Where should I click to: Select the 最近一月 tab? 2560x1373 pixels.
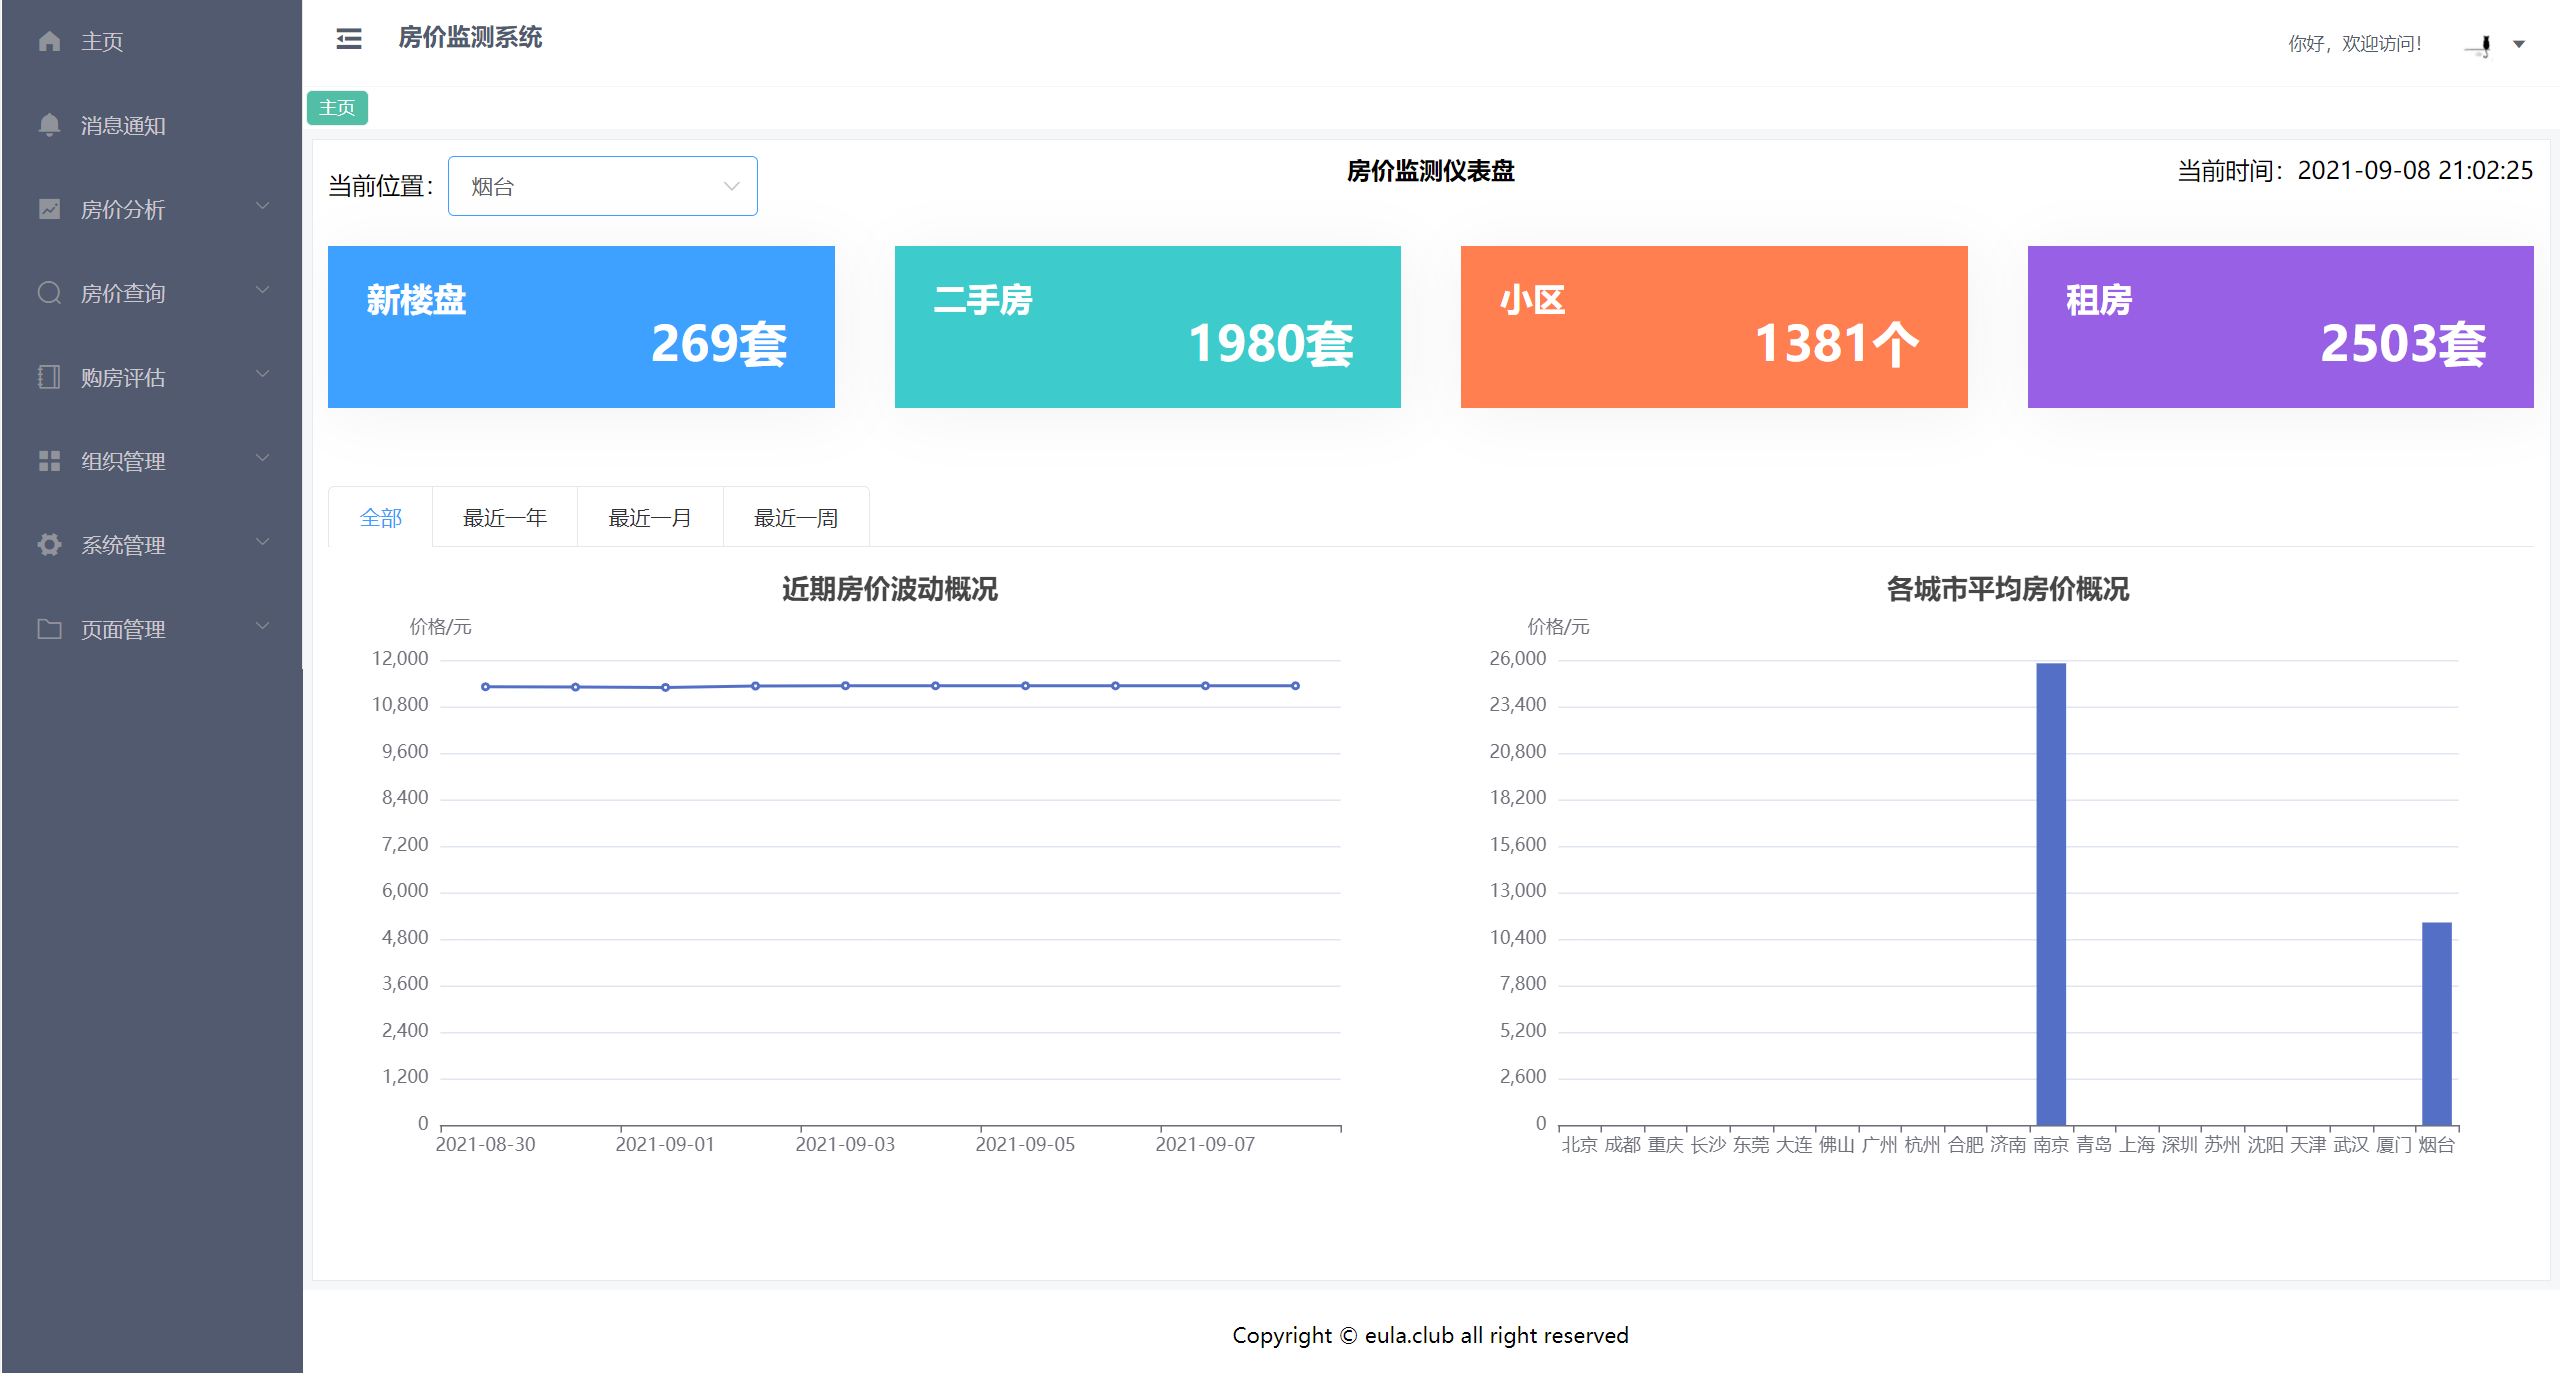650,518
